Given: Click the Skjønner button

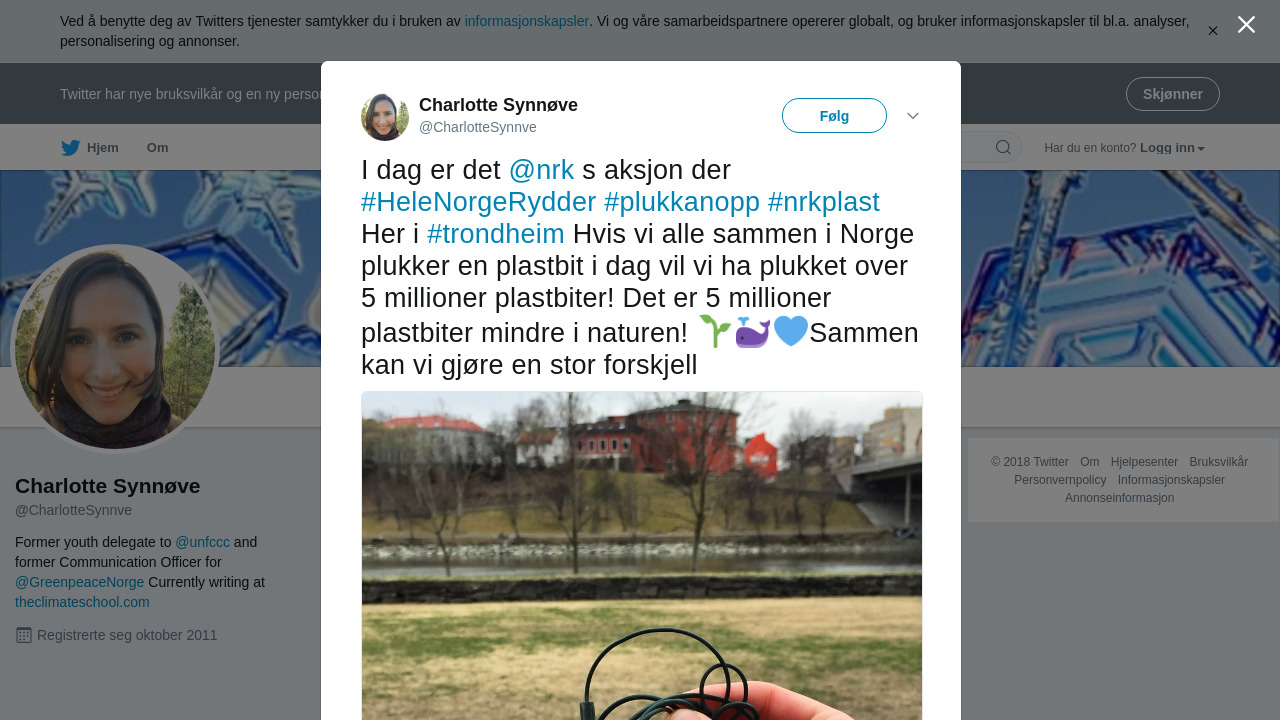Looking at the screenshot, I should pyautogui.click(x=1173, y=94).
